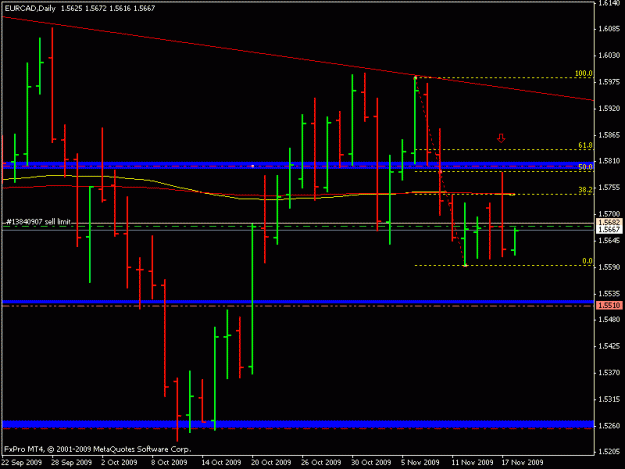The height and width of the screenshot is (469, 625).
Task: Select the Fibonacci 38.2 level label
Action: [x=586, y=190]
